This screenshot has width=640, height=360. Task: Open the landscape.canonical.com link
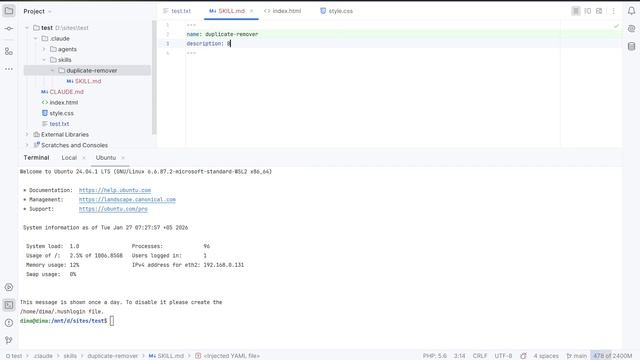click(x=127, y=200)
